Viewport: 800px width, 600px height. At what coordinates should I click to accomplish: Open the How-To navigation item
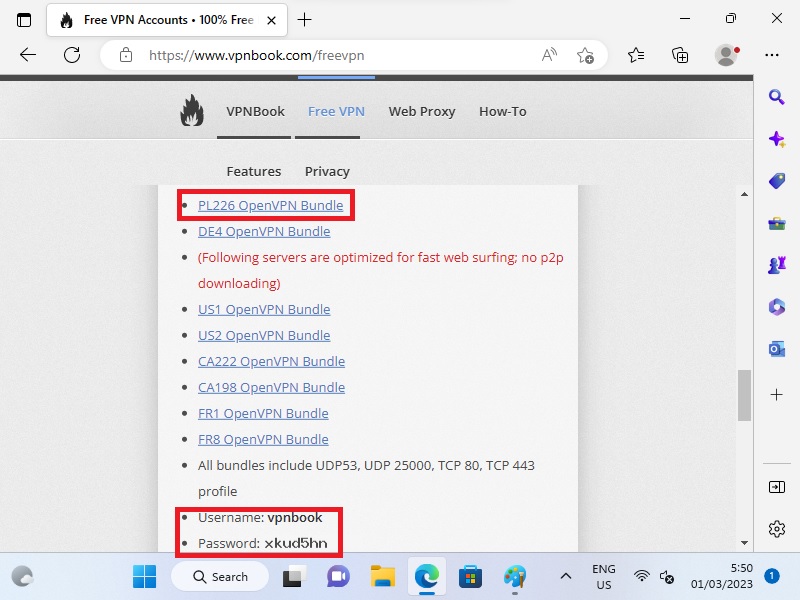click(502, 111)
